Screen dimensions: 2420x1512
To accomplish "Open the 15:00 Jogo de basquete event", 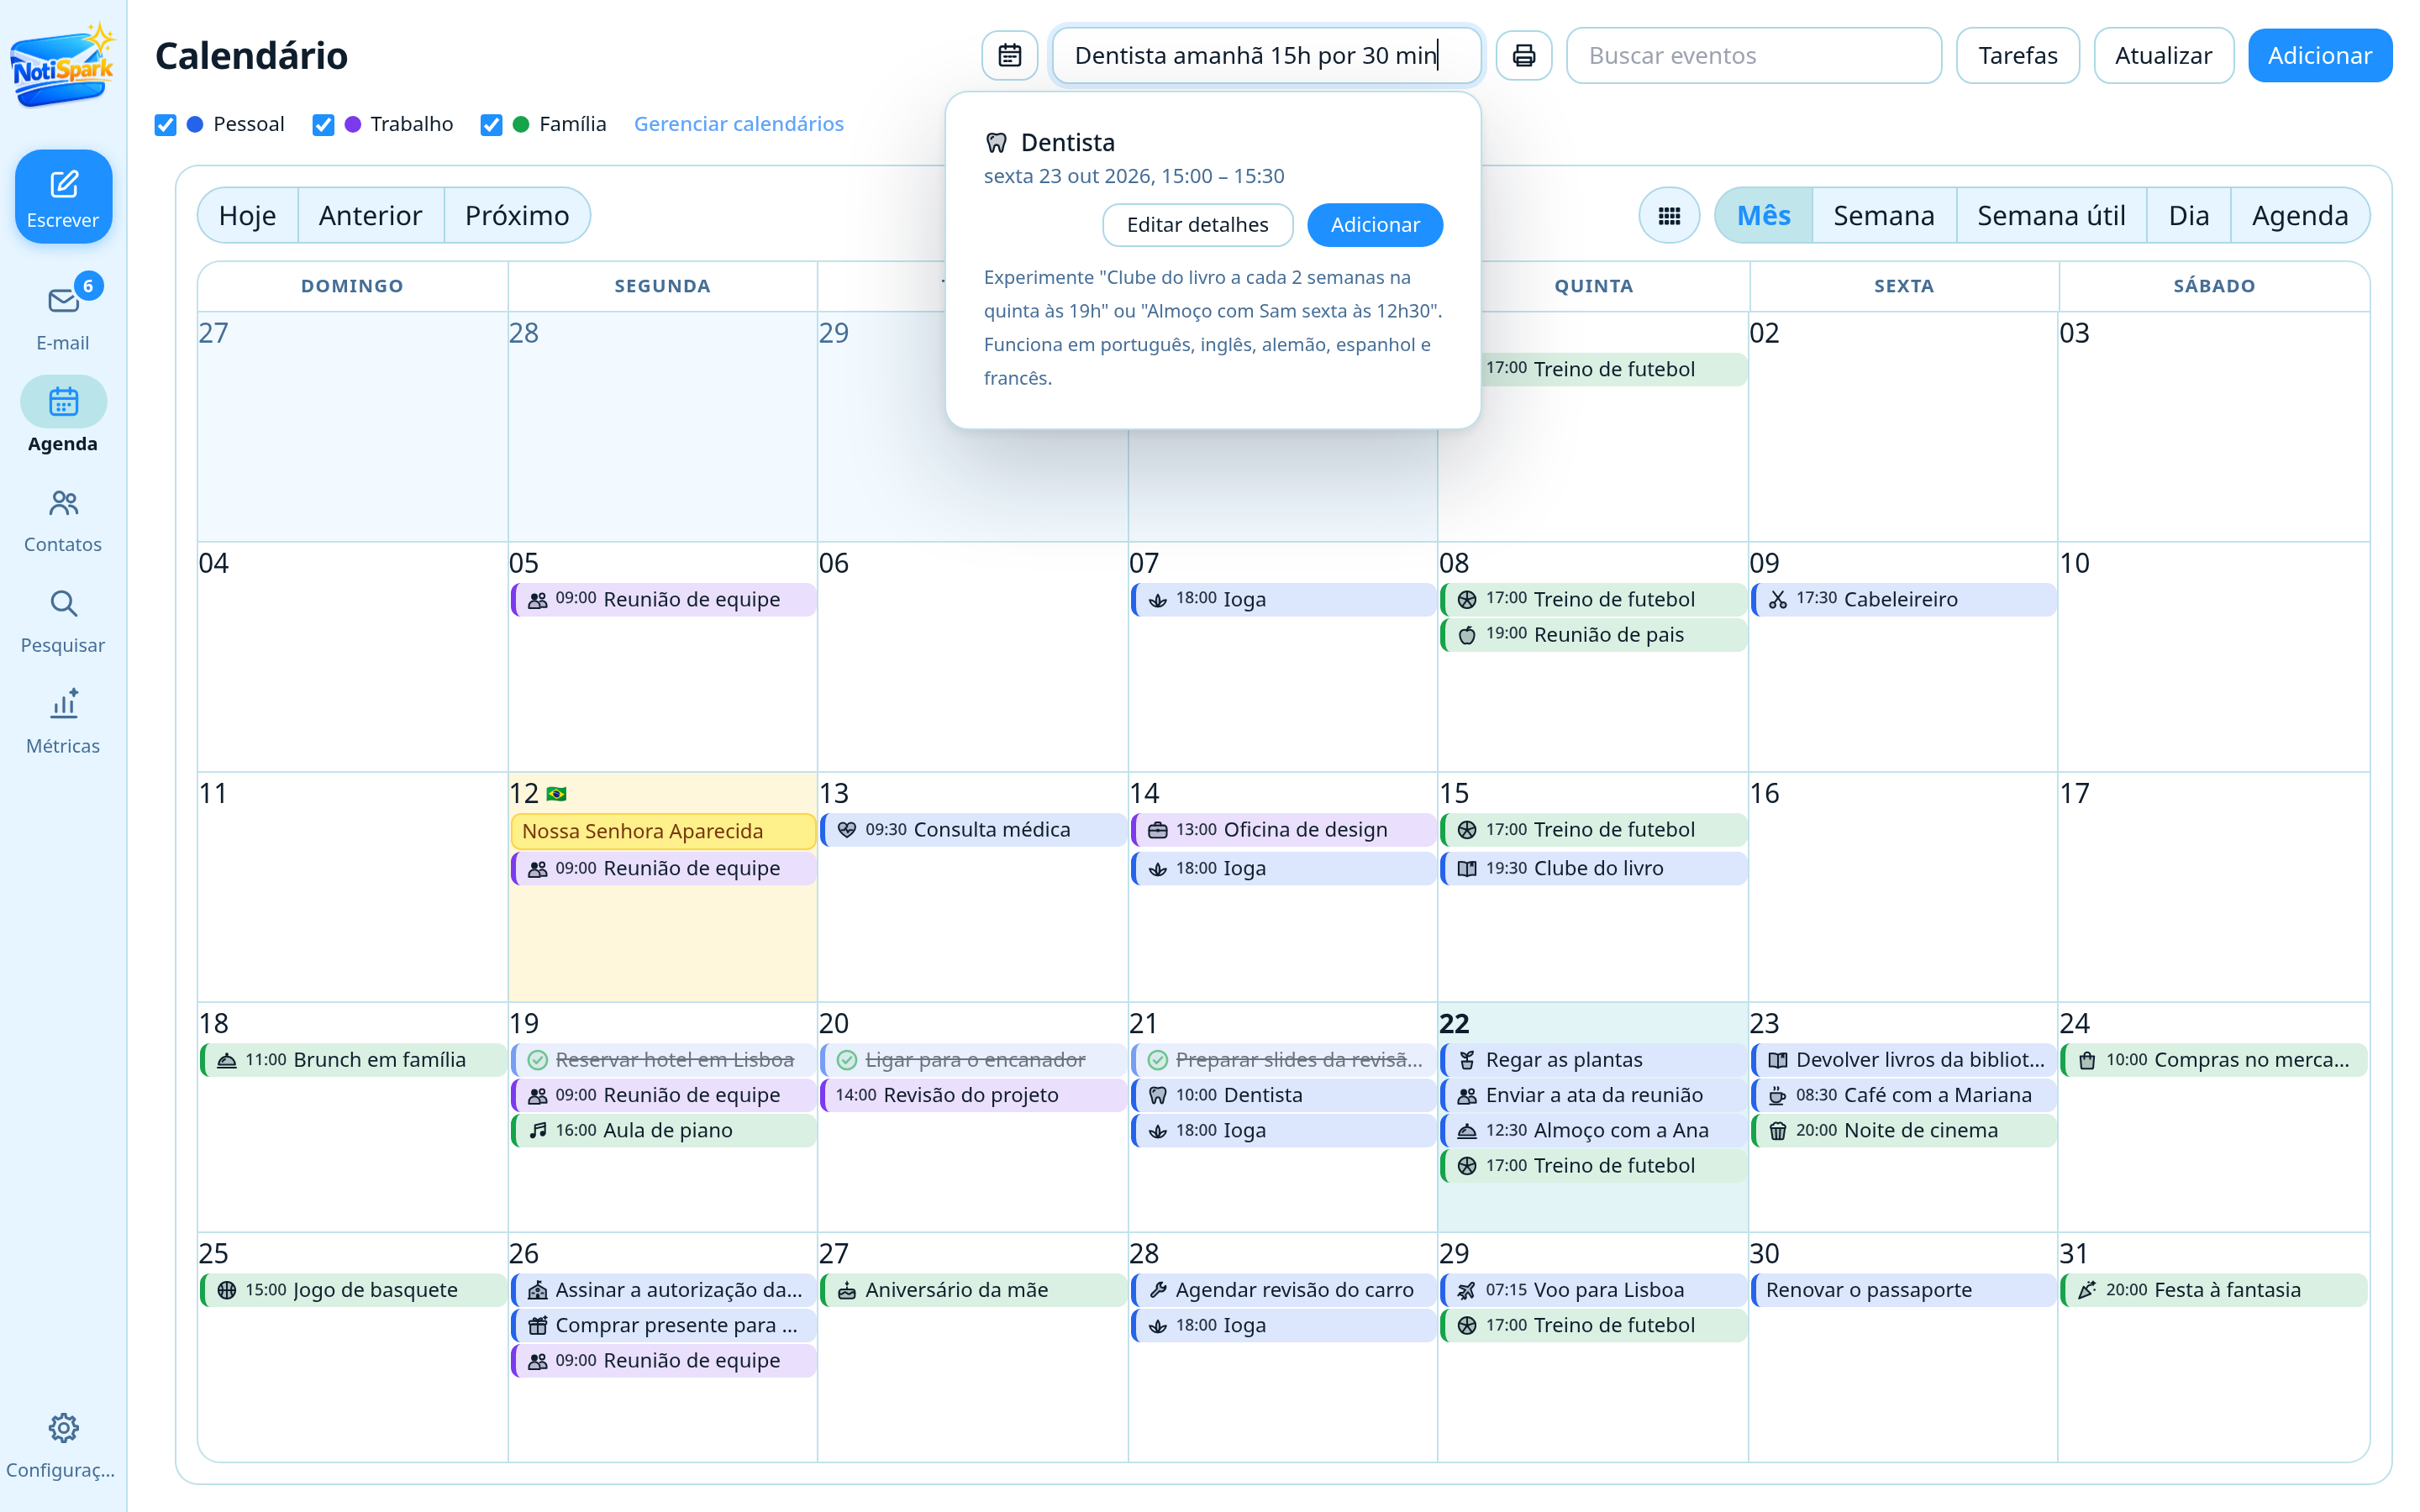I will 353,1289.
